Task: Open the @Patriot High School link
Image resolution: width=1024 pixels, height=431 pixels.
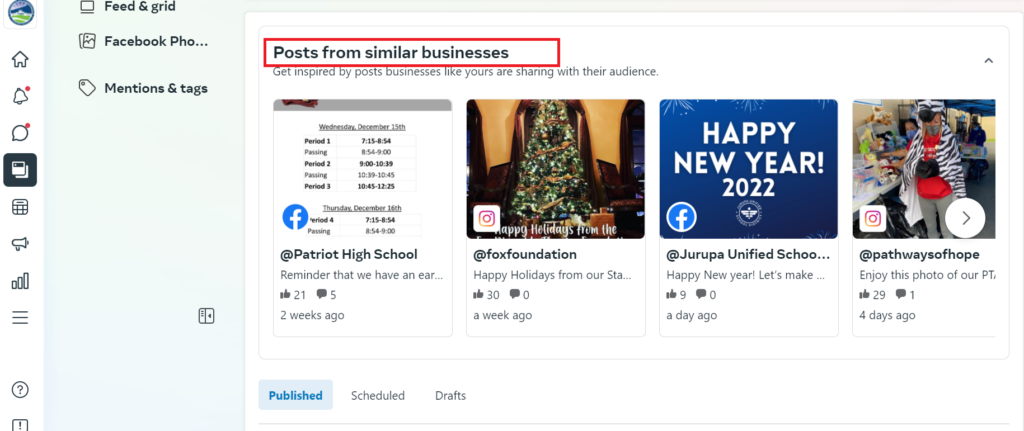Action: click(x=349, y=254)
